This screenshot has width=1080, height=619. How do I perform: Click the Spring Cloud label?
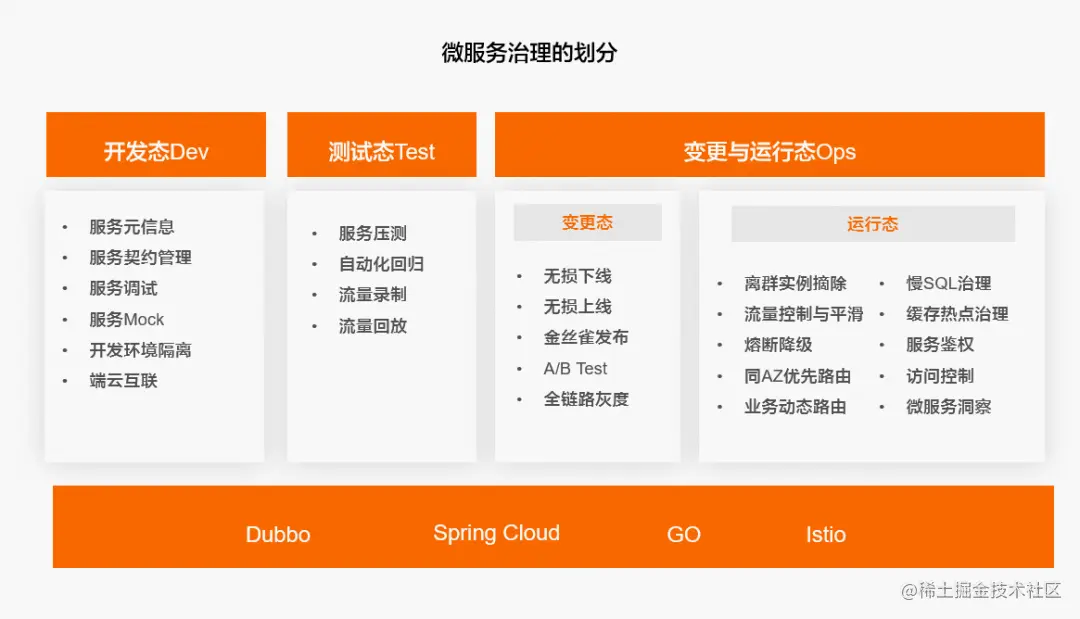tap(497, 534)
